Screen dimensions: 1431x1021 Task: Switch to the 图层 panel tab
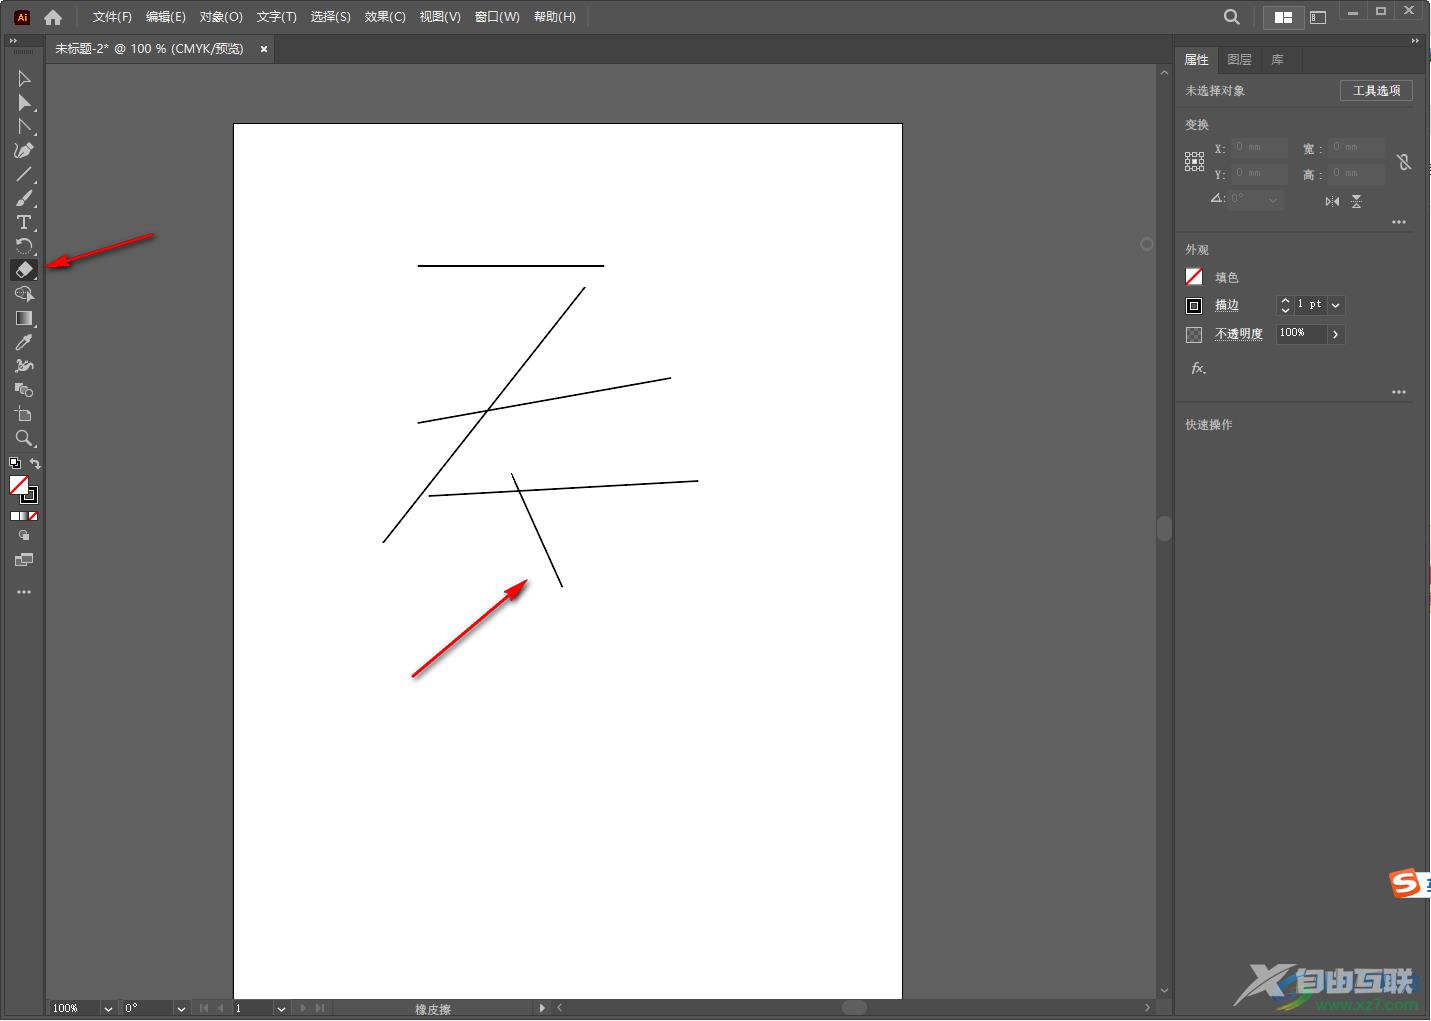[1239, 60]
